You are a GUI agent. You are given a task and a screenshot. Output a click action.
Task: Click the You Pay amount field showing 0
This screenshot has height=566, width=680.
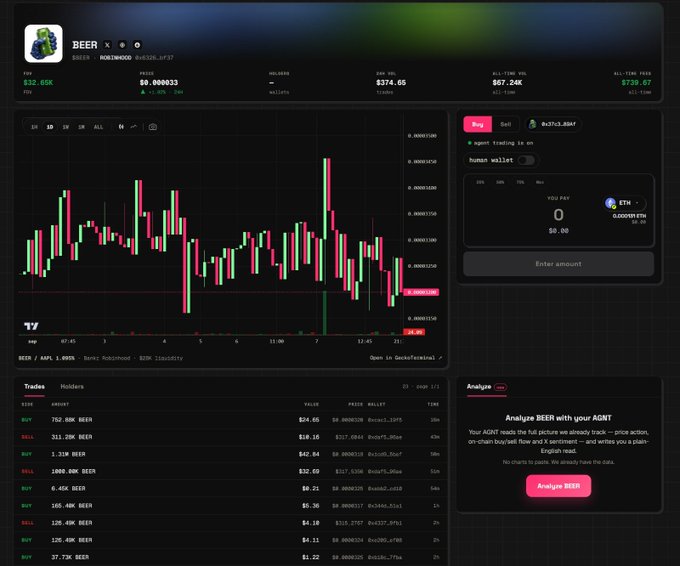coord(558,215)
